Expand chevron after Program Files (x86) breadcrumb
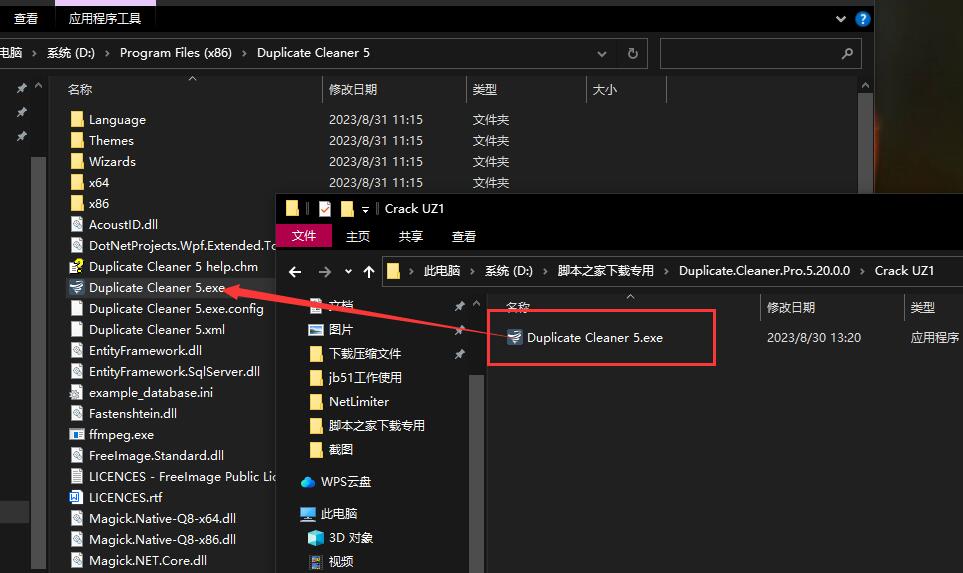The width and height of the screenshot is (963, 573). pos(244,53)
